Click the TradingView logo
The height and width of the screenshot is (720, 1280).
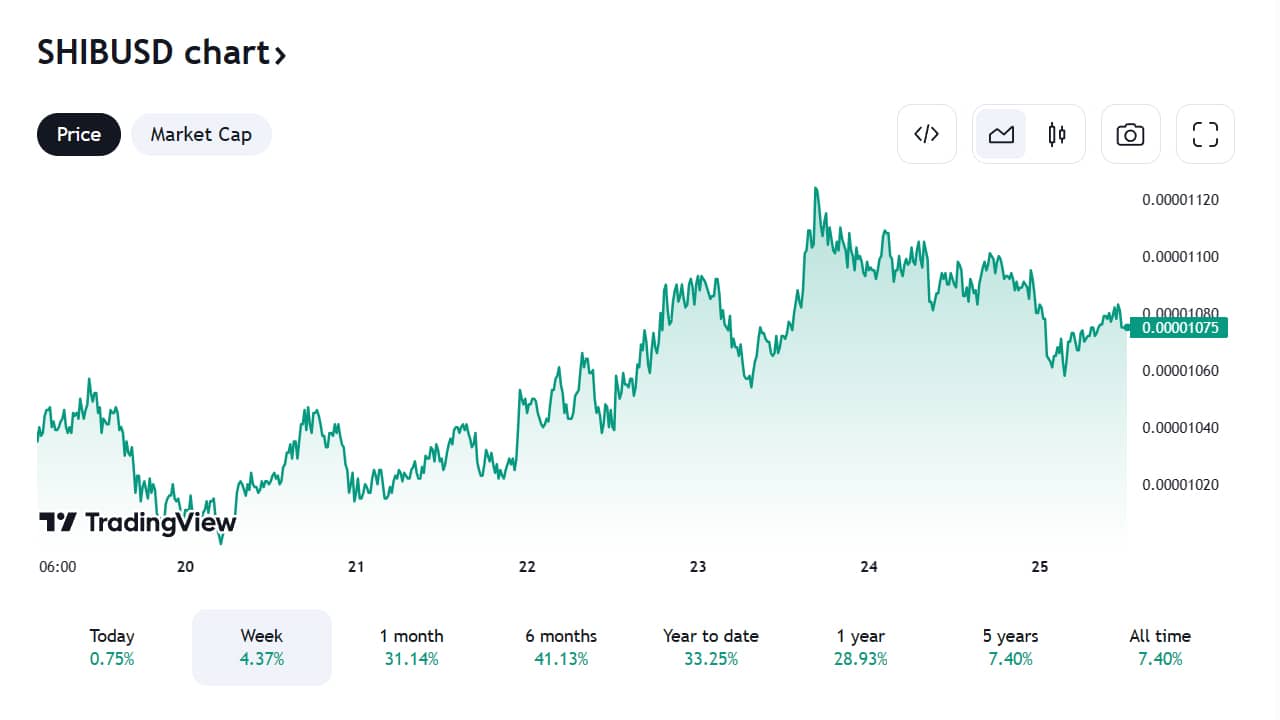(x=138, y=522)
